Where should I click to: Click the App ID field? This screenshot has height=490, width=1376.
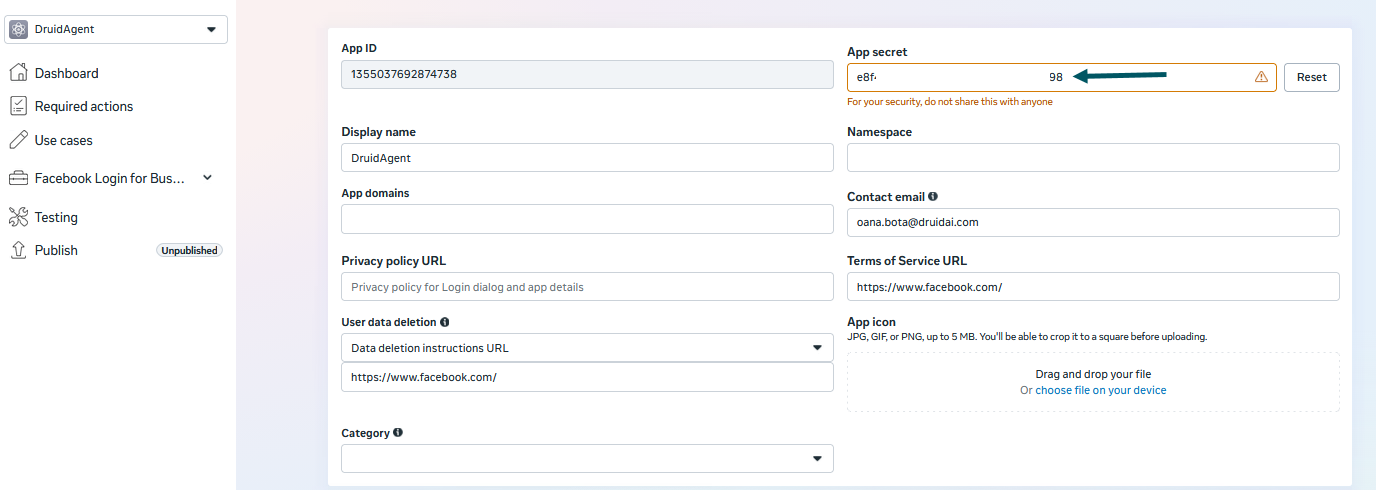click(x=587, y=74)
